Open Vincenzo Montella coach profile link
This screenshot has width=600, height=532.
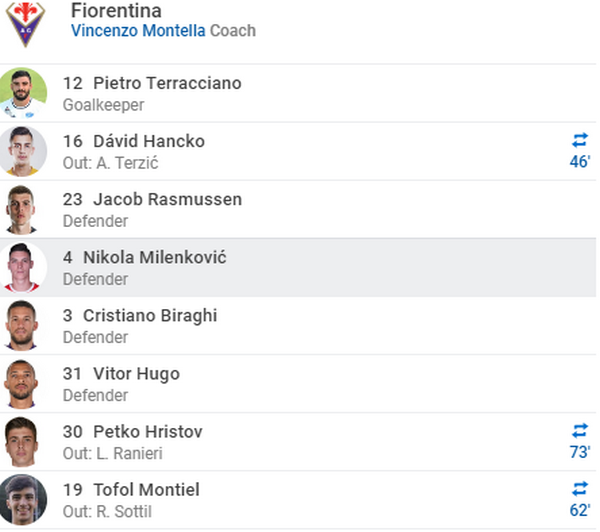(x=138, y=30)
